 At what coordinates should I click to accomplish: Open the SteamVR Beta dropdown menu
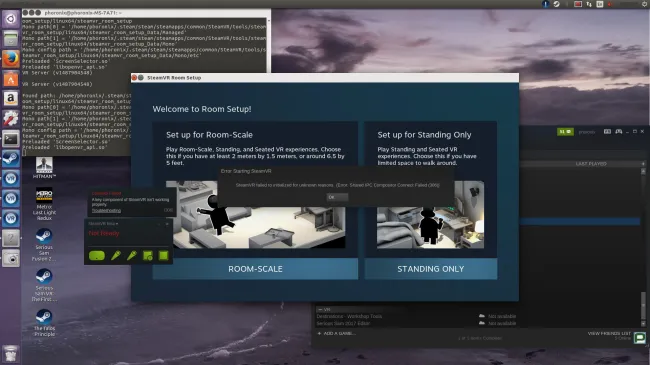point(103,224)
